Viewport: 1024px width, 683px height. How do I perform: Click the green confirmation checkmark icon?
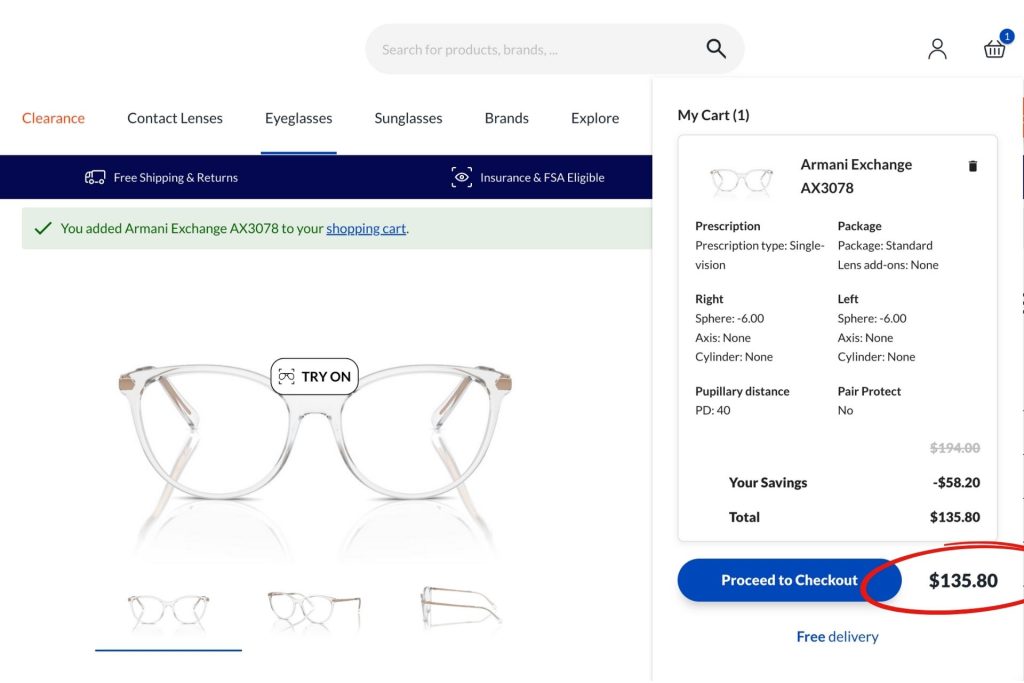41,228
